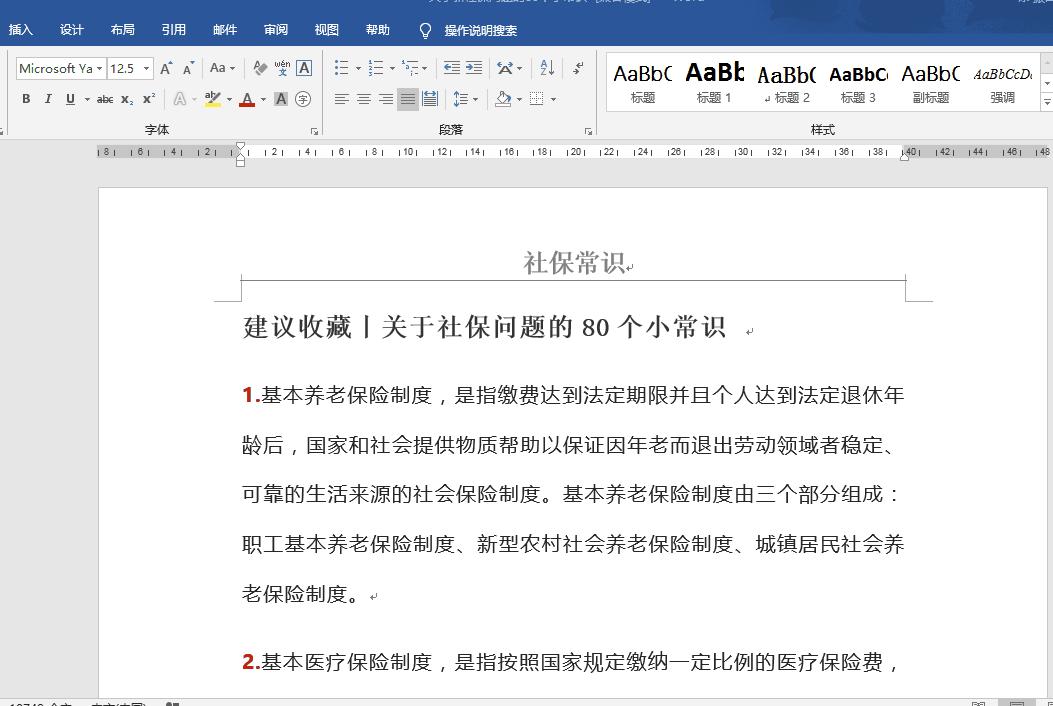Click the shading paint bucket icon
This screenshot has width=1053, height=706.
click(502, 98)
